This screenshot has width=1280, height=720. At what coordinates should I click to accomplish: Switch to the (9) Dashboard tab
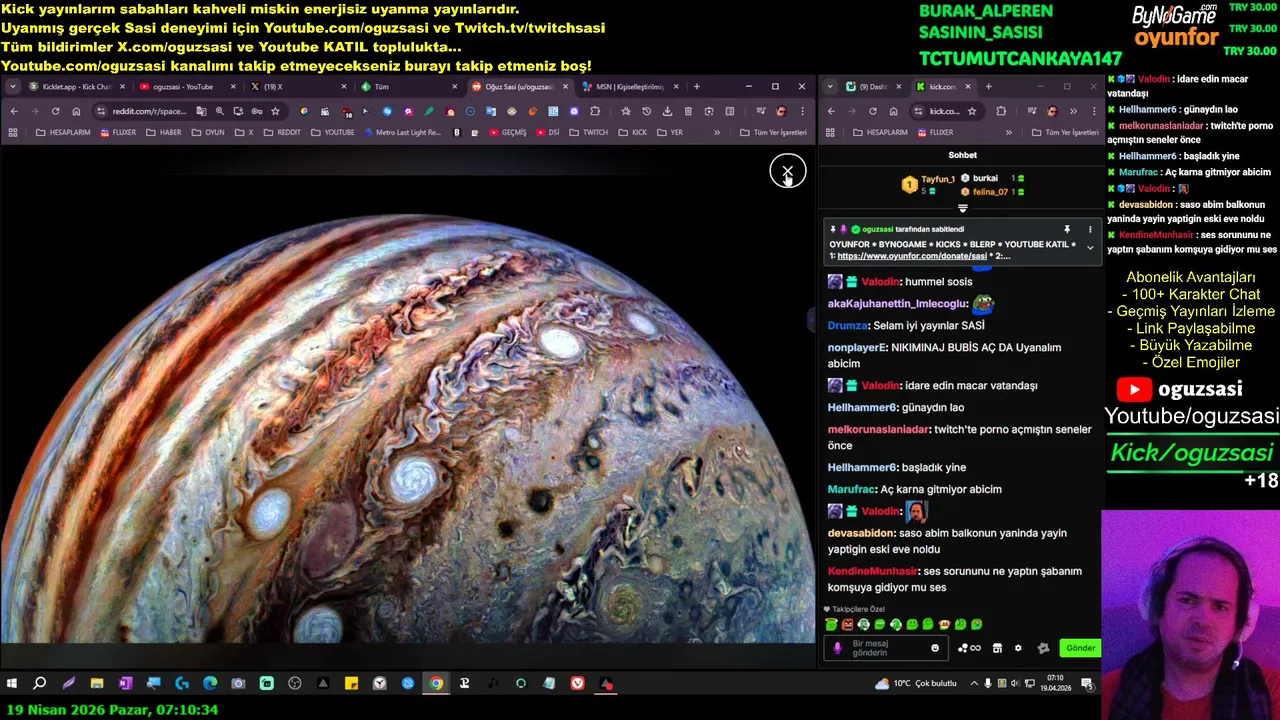(x=872, y=87)
